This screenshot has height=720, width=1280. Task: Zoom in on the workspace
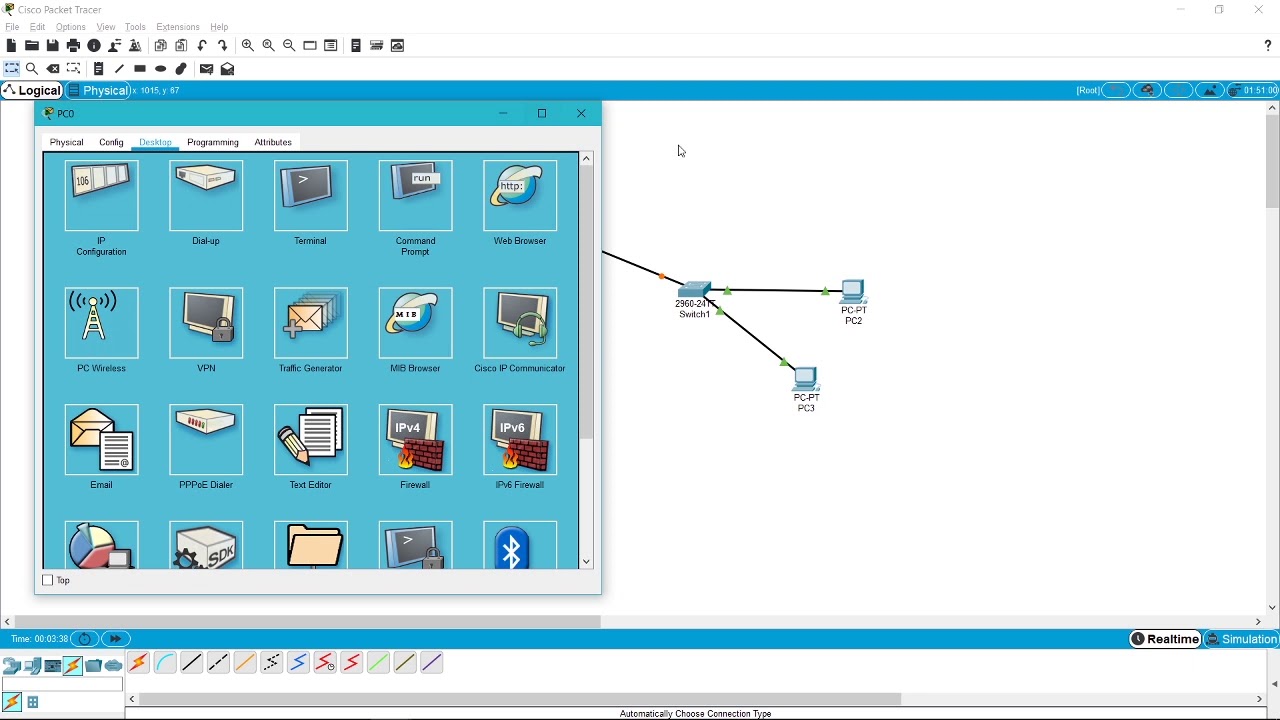click(x=248, y=46)
